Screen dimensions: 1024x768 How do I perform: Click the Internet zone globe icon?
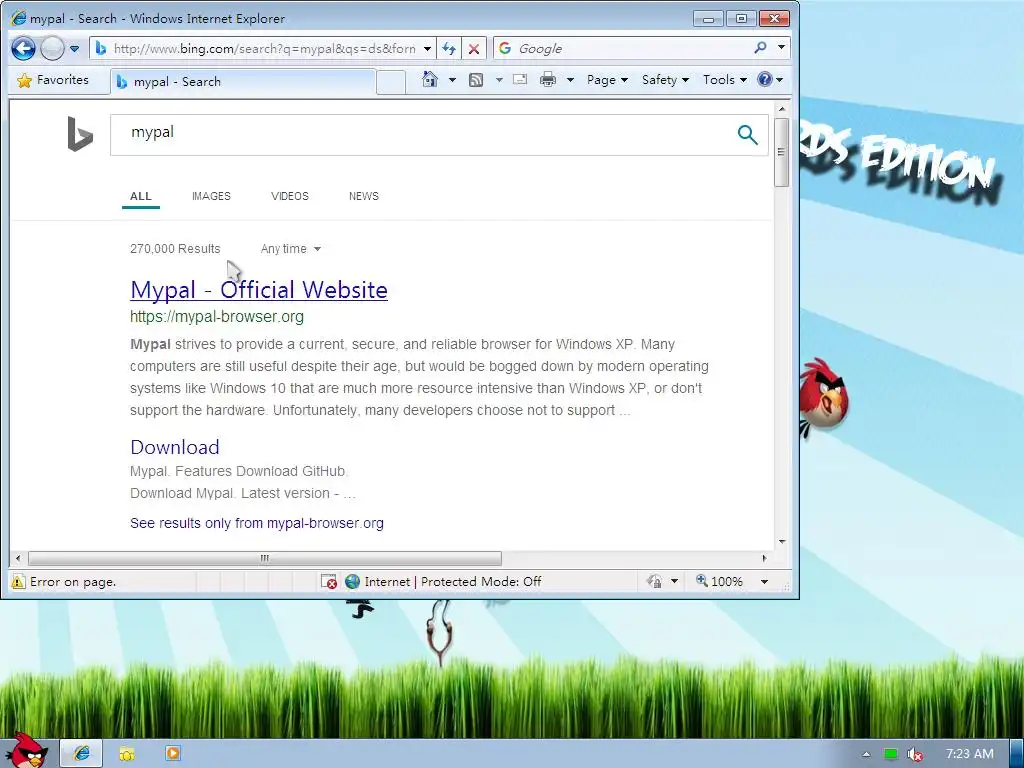(x=353, y=581)
